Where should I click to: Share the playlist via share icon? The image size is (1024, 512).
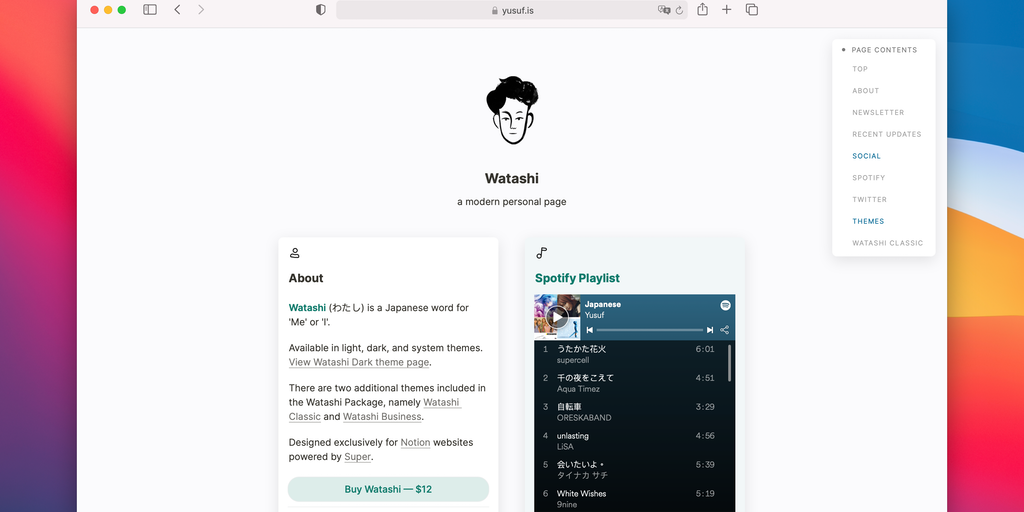coord(724,330)
